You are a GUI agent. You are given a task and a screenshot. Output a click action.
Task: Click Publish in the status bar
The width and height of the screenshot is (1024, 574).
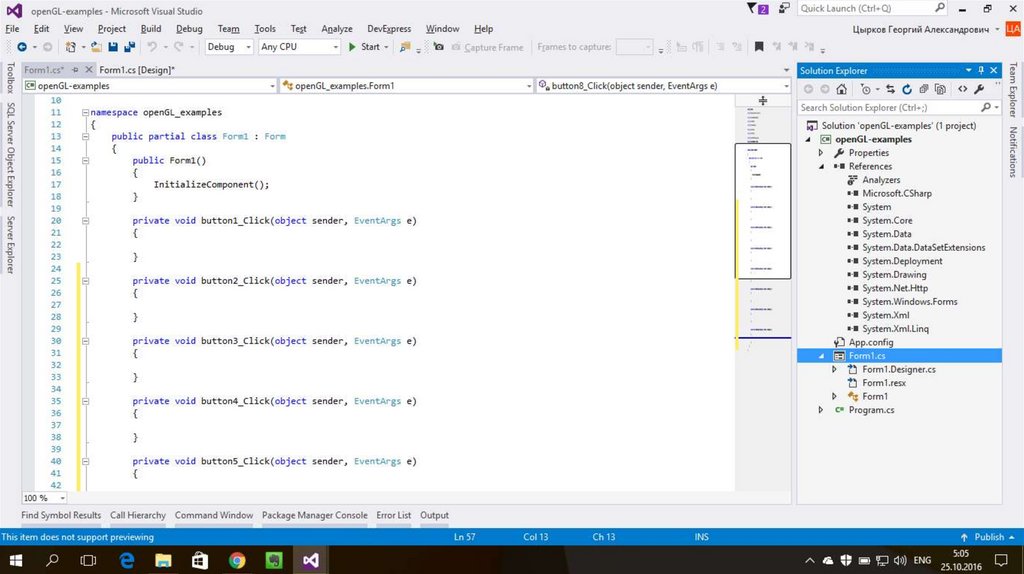(x=988, y=537)
